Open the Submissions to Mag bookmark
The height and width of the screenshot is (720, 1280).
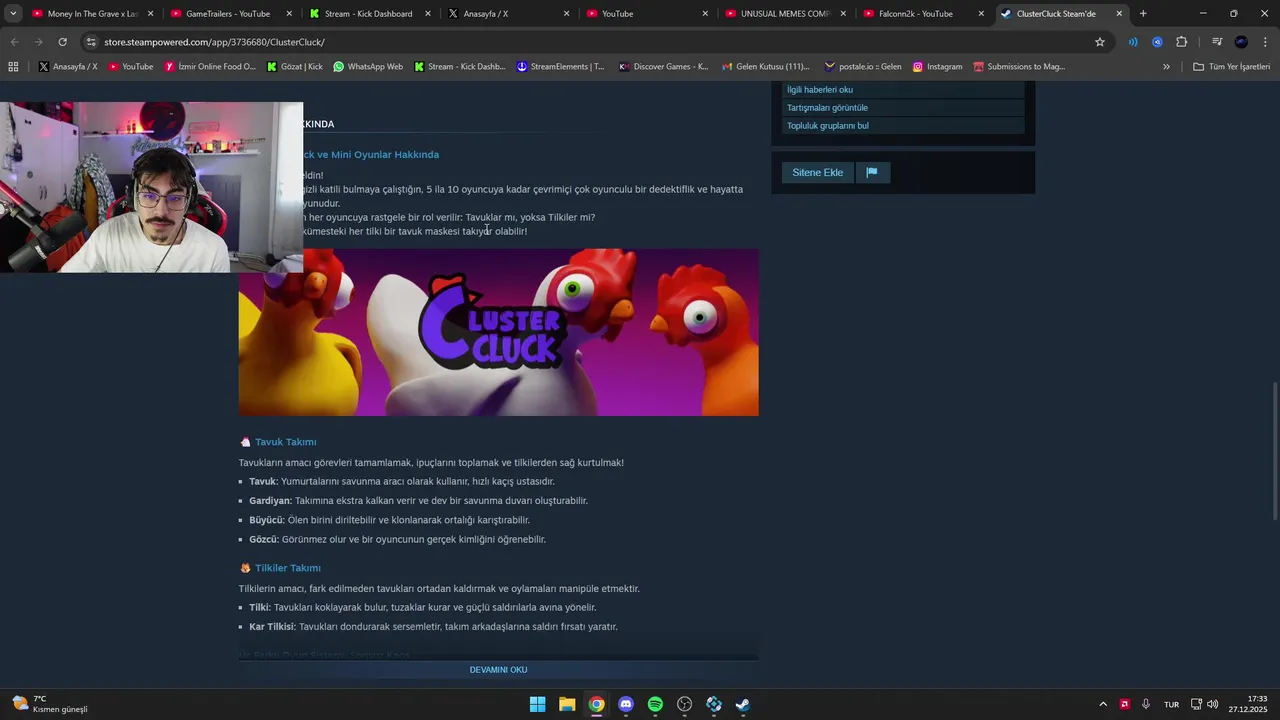tap(1018, 67)
